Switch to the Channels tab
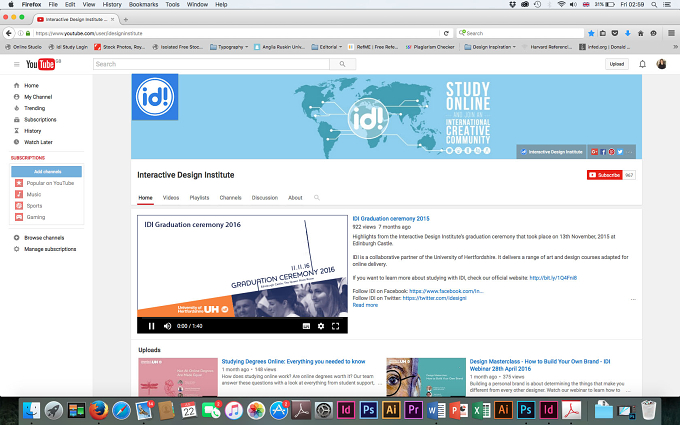 coord(230,198)
